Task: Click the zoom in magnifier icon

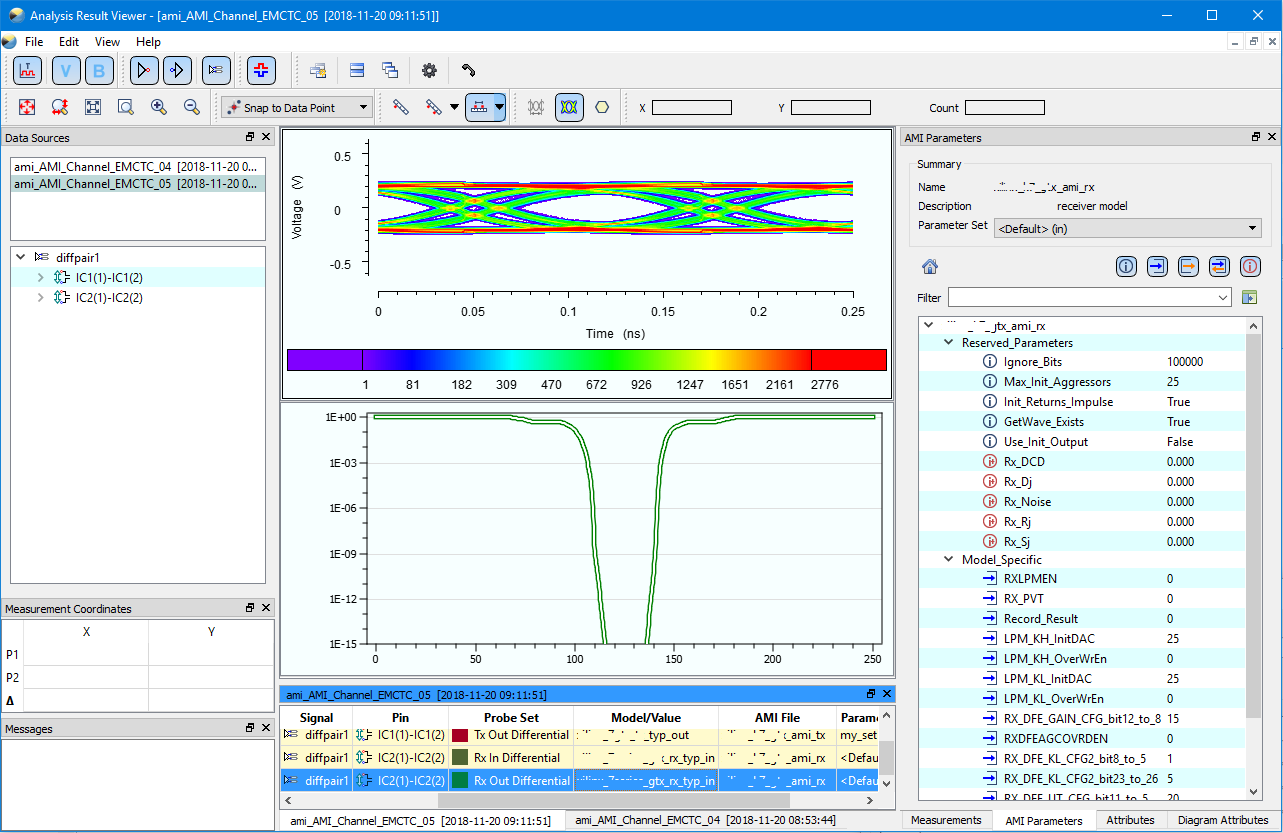Action: point(158,107)
